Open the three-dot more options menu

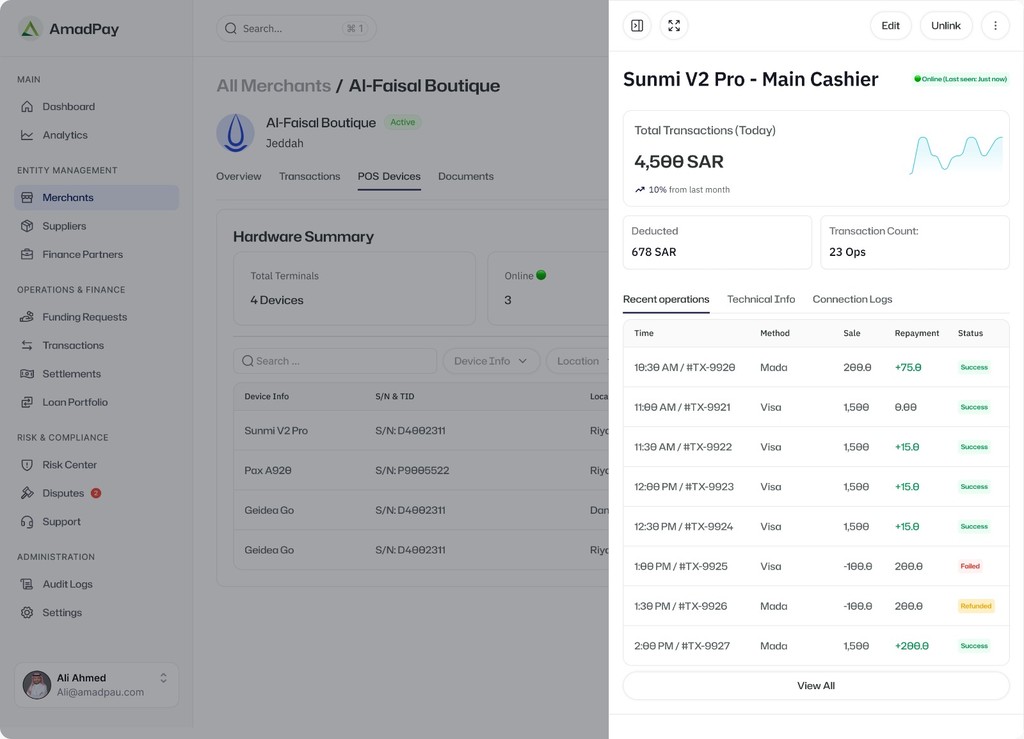pos(995,26)
